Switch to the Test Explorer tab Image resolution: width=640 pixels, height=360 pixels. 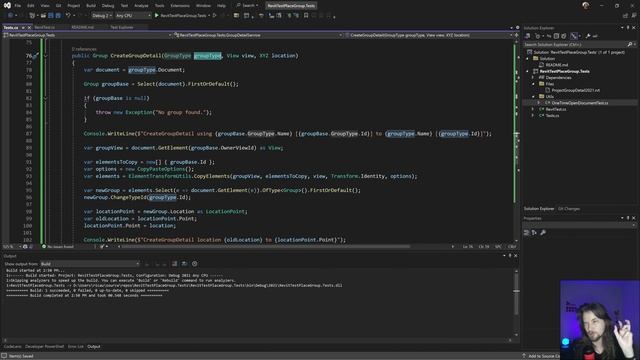point(122,27)
